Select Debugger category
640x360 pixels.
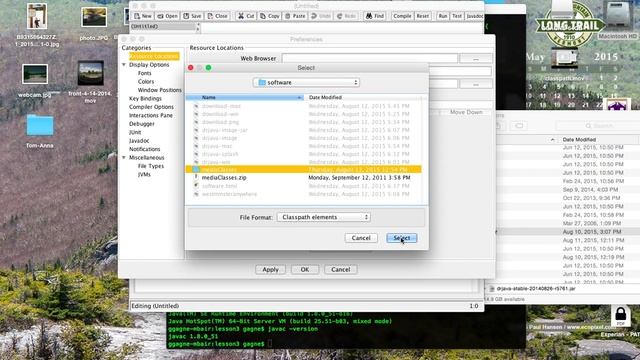[142, 124]
